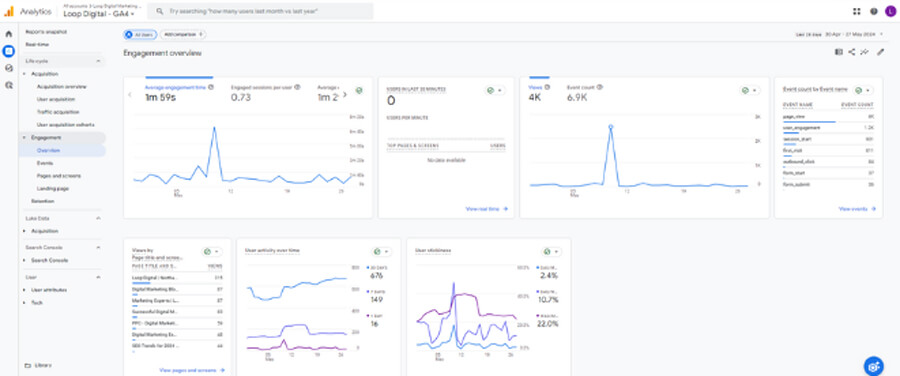This screenshot has width=900, height=376.
Task: Open status dropdown on Views card
Action: (x=749, y=91)
